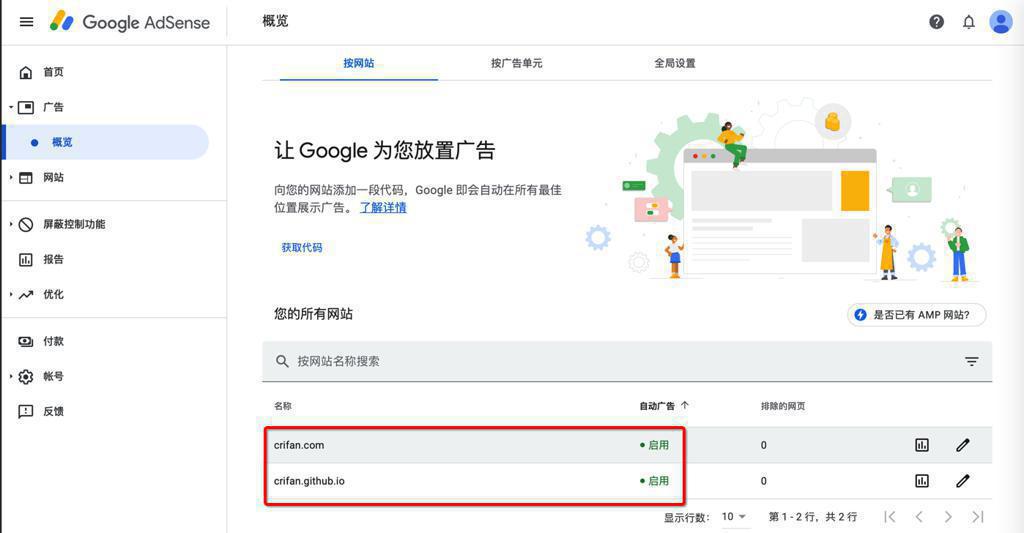This screenshot has height=533, width=1024.
Task: Switch to the 按广告单元 tab
Action: (517, 63)
